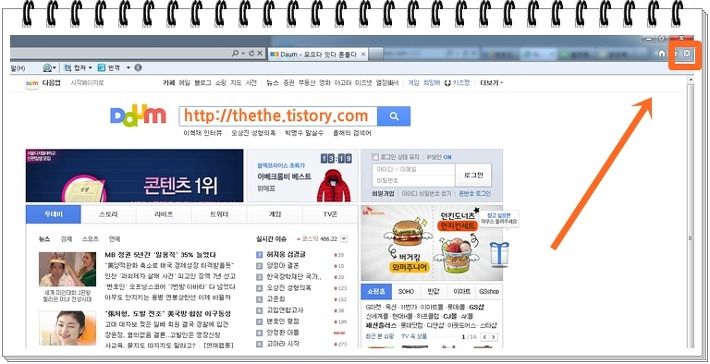Click the 폰번호 로그인 link
The width and height of the screenshot is (710, 364).
click(x=475, y=193)
